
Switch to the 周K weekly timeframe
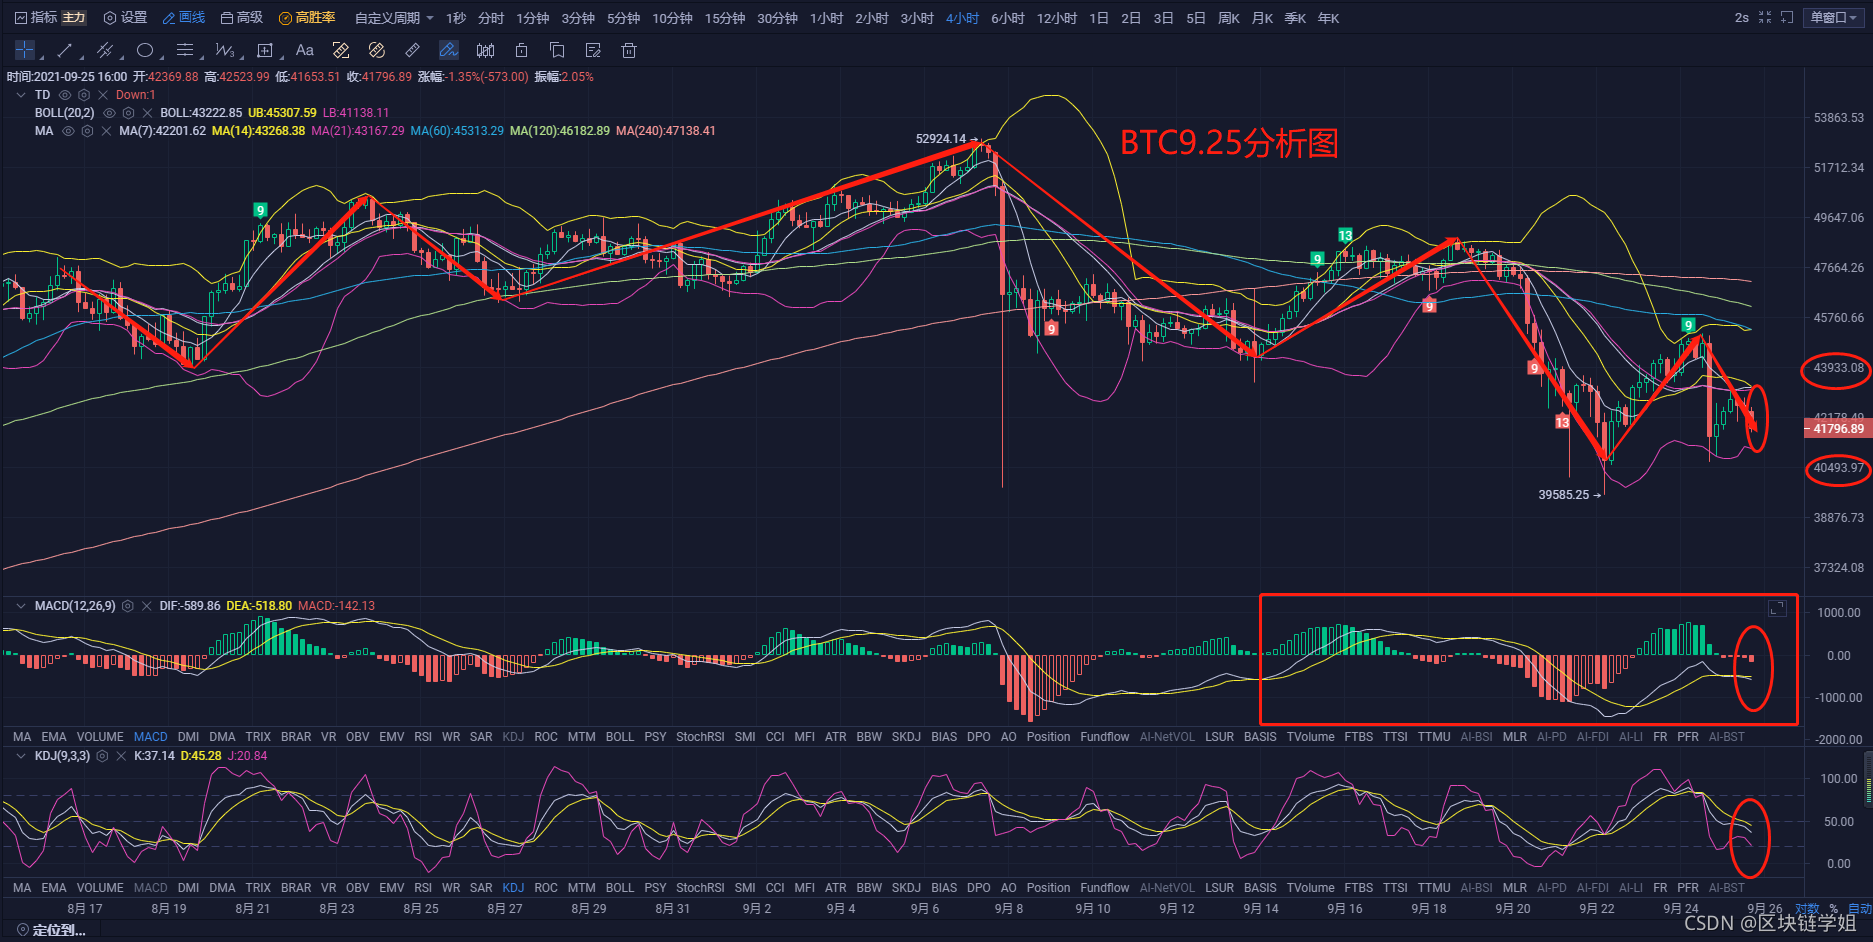(x=1229, y=18)
